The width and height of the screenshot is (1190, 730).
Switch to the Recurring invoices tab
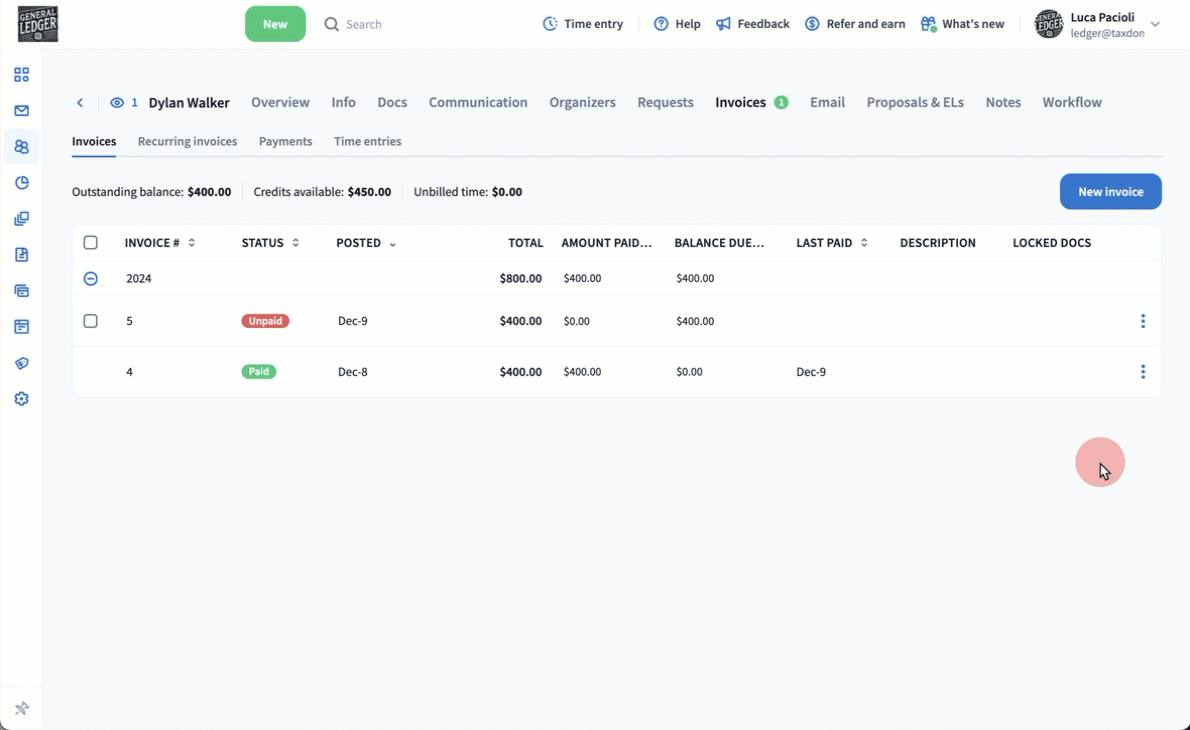click(187, 142)
